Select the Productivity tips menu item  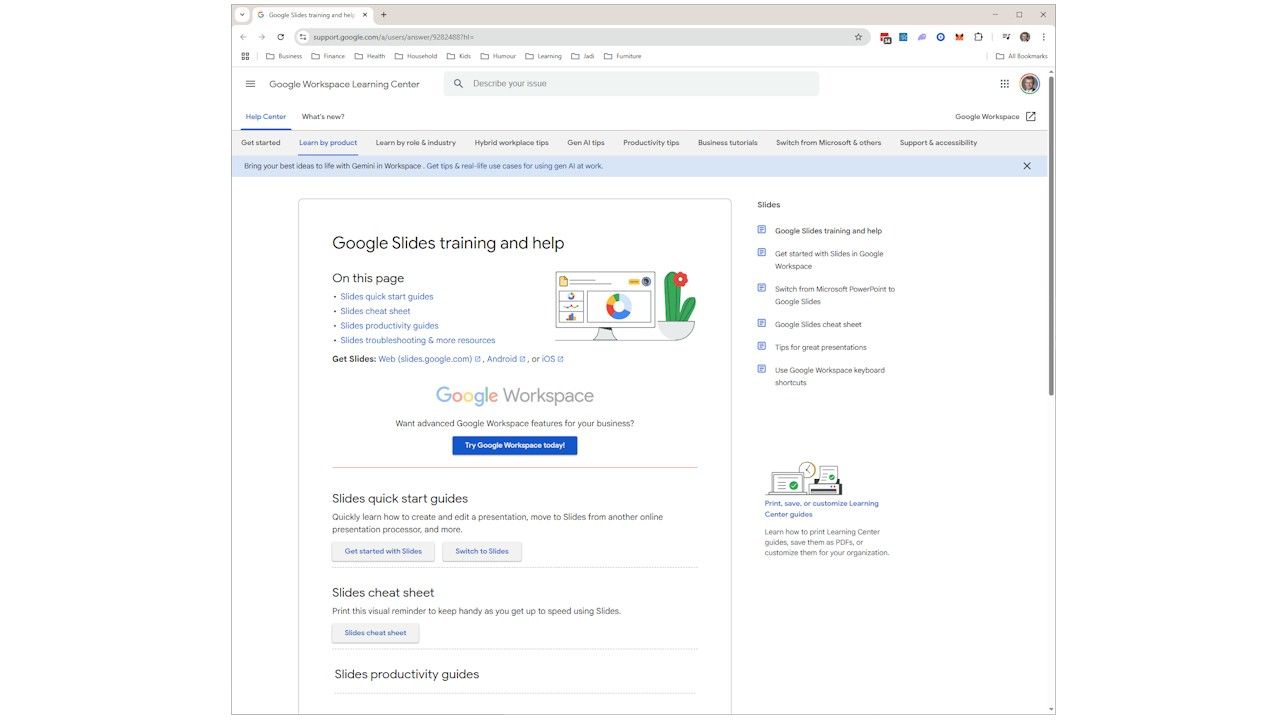coord(651,143)
